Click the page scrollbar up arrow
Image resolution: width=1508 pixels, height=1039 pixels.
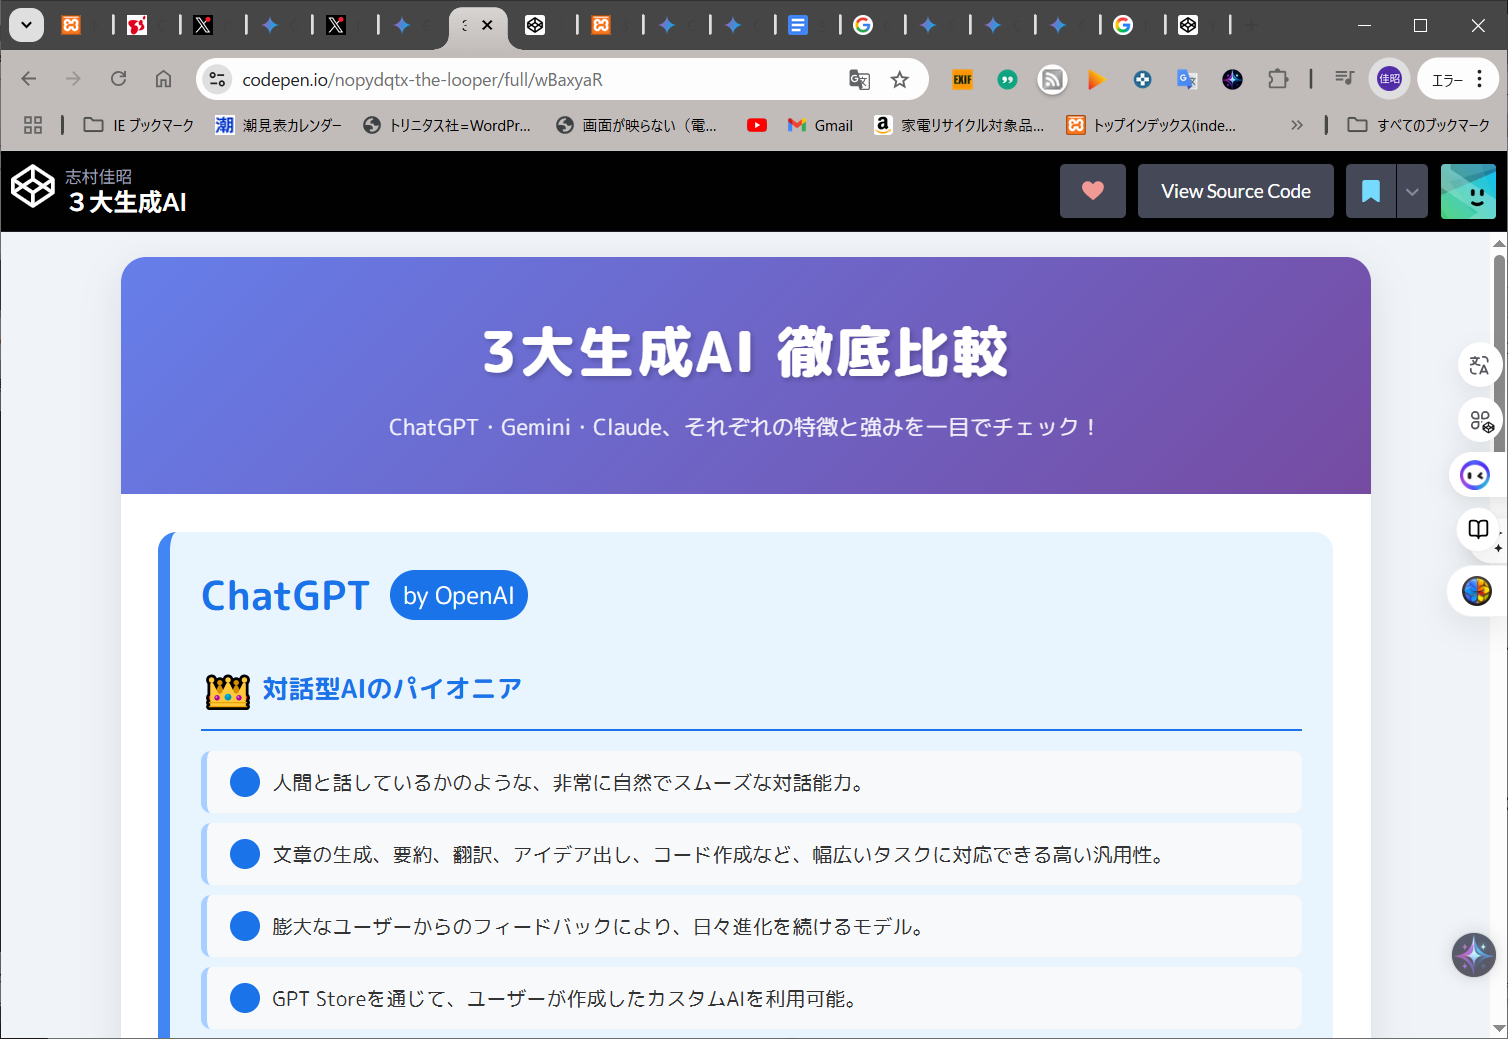[x=1499, y=242]
